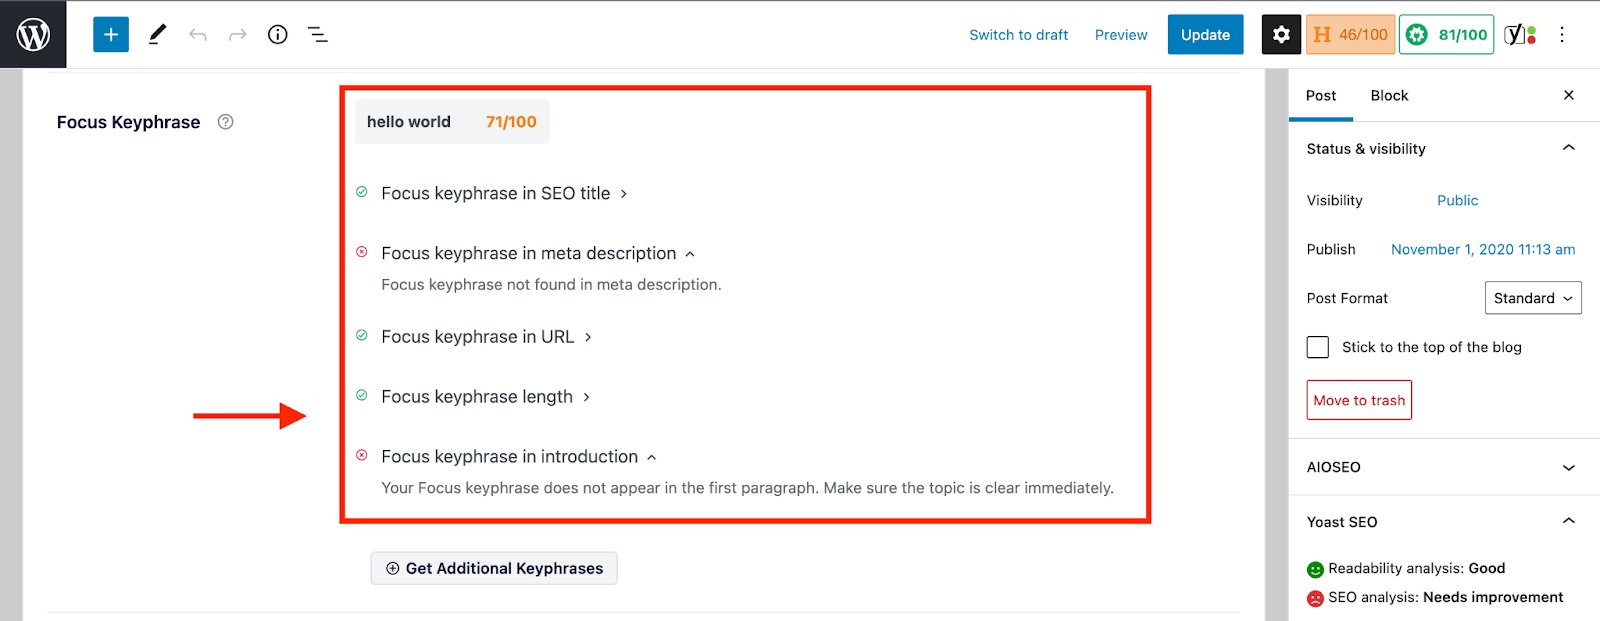Open the document List View outline
Image resolution: width=1600 pixels, height=621 pixels.
coord(317,33)
